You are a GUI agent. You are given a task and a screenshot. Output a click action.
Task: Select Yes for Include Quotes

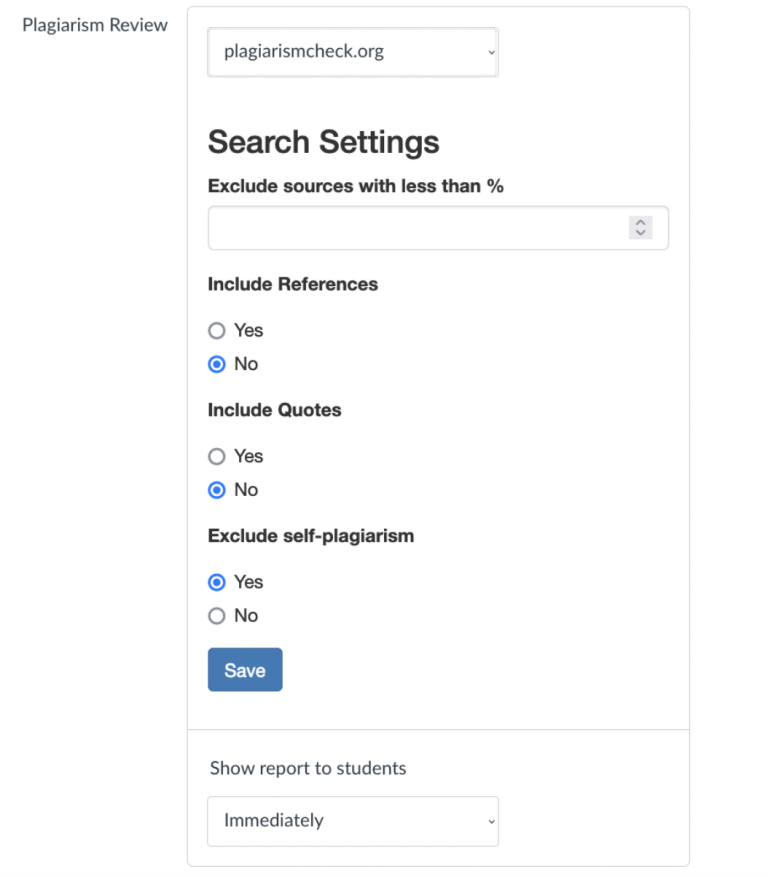point(216,456)
